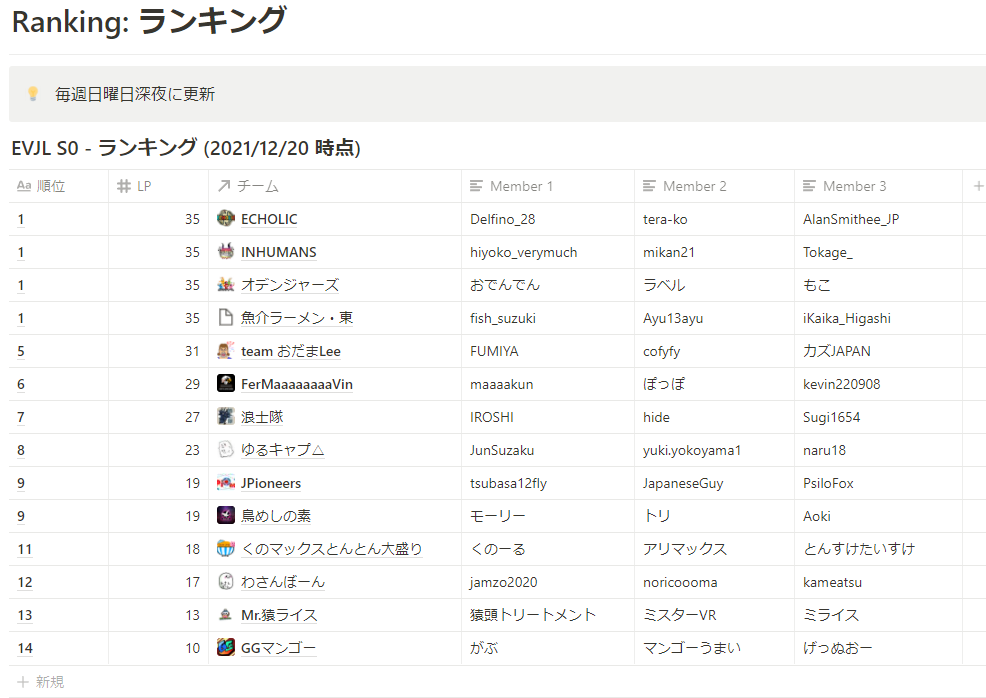Select the FUMIYA cell
The height and width of the screenshot is (698, 986).
[x=548, y=351]
